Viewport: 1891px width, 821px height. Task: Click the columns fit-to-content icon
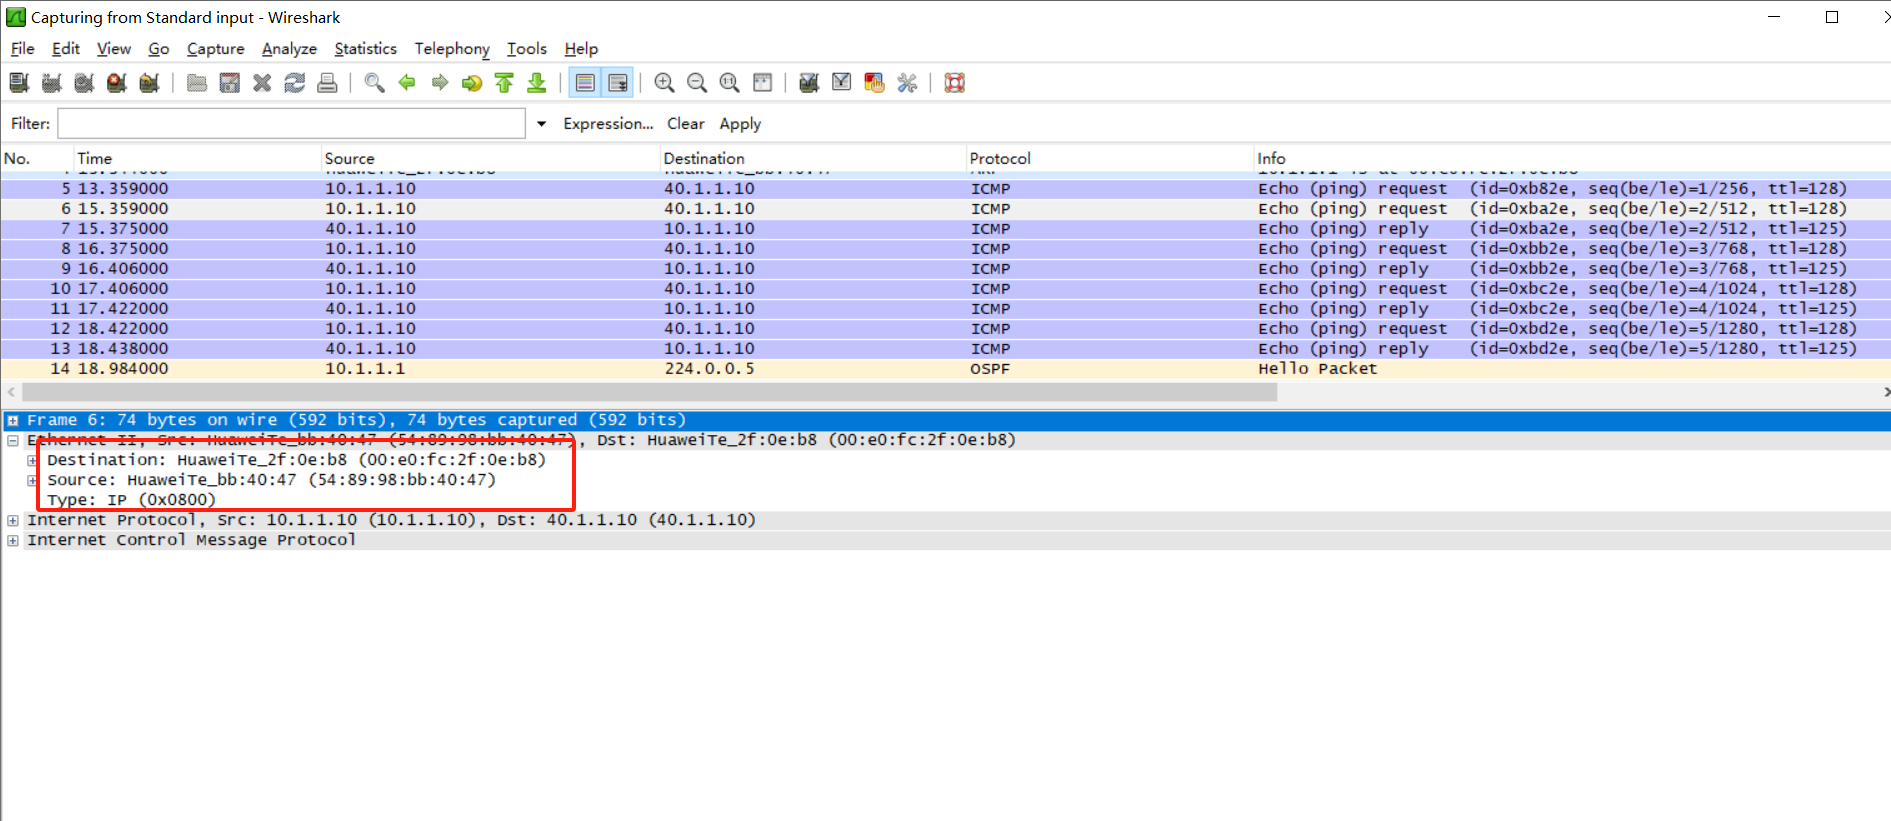pyautogui.click(x=762, y=83)
